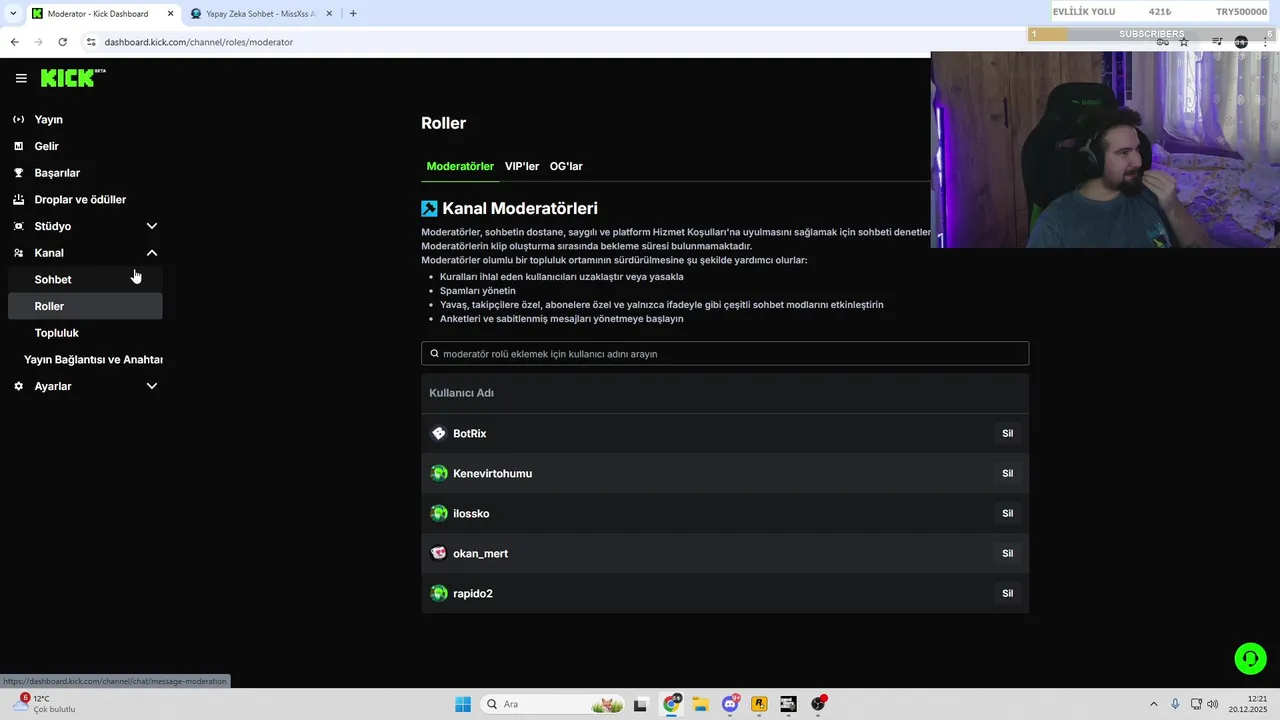Expand the Ayarlar section chevron
Screen dimensions: 1280x720
tap(152, 386)
